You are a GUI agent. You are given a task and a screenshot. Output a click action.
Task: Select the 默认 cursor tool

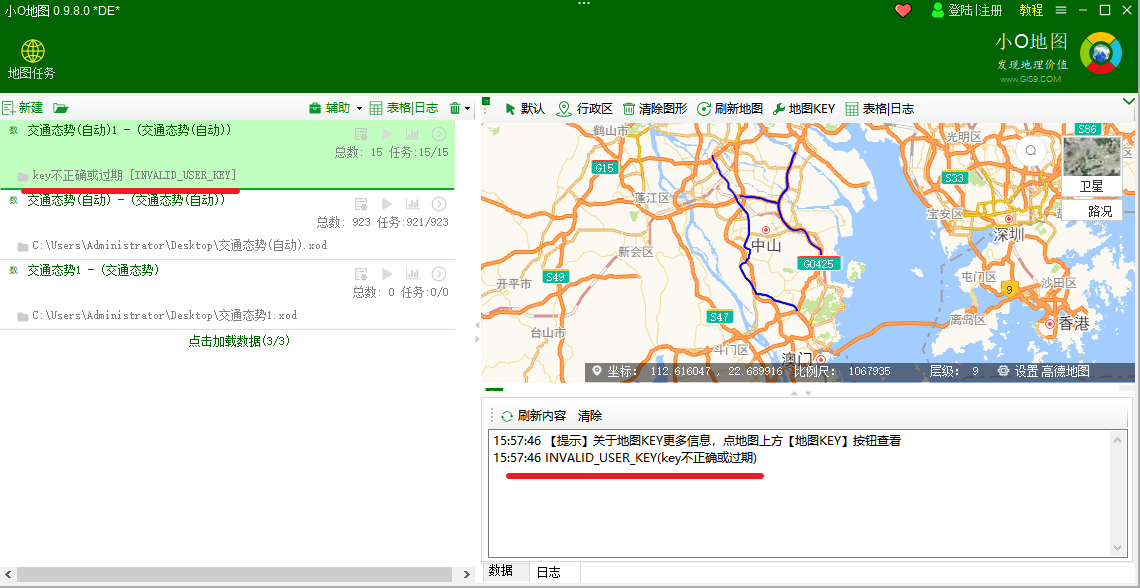tap(524, 108)
